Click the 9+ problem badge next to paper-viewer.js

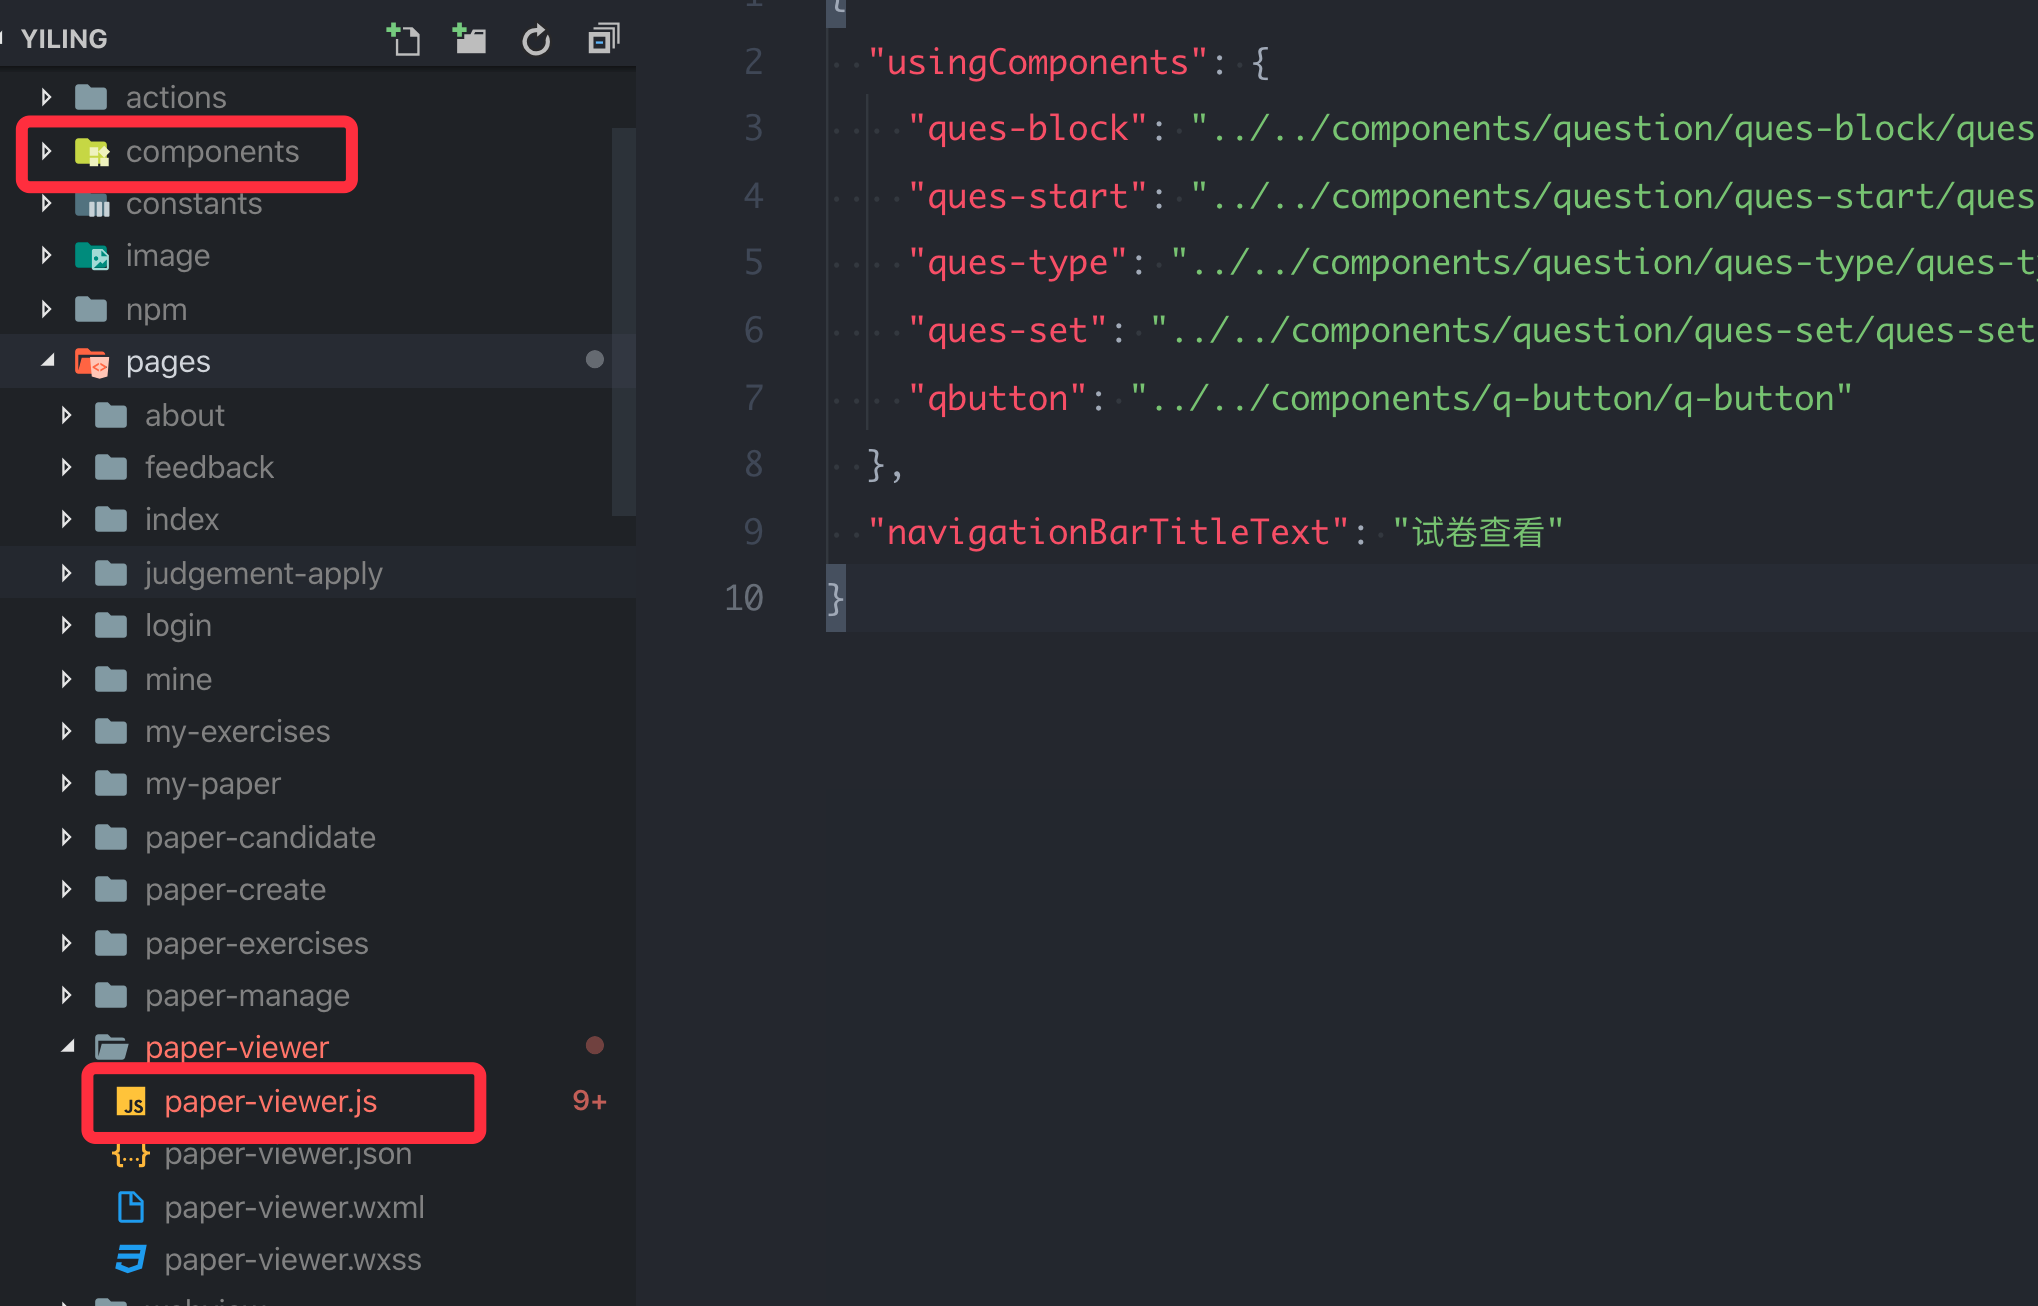[589, 1100]
